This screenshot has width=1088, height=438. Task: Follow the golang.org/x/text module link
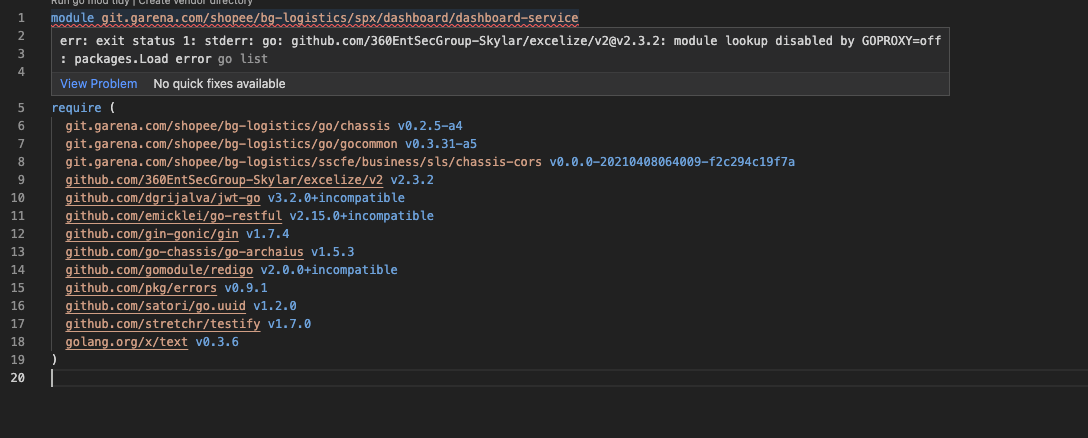tap(127, 342)
